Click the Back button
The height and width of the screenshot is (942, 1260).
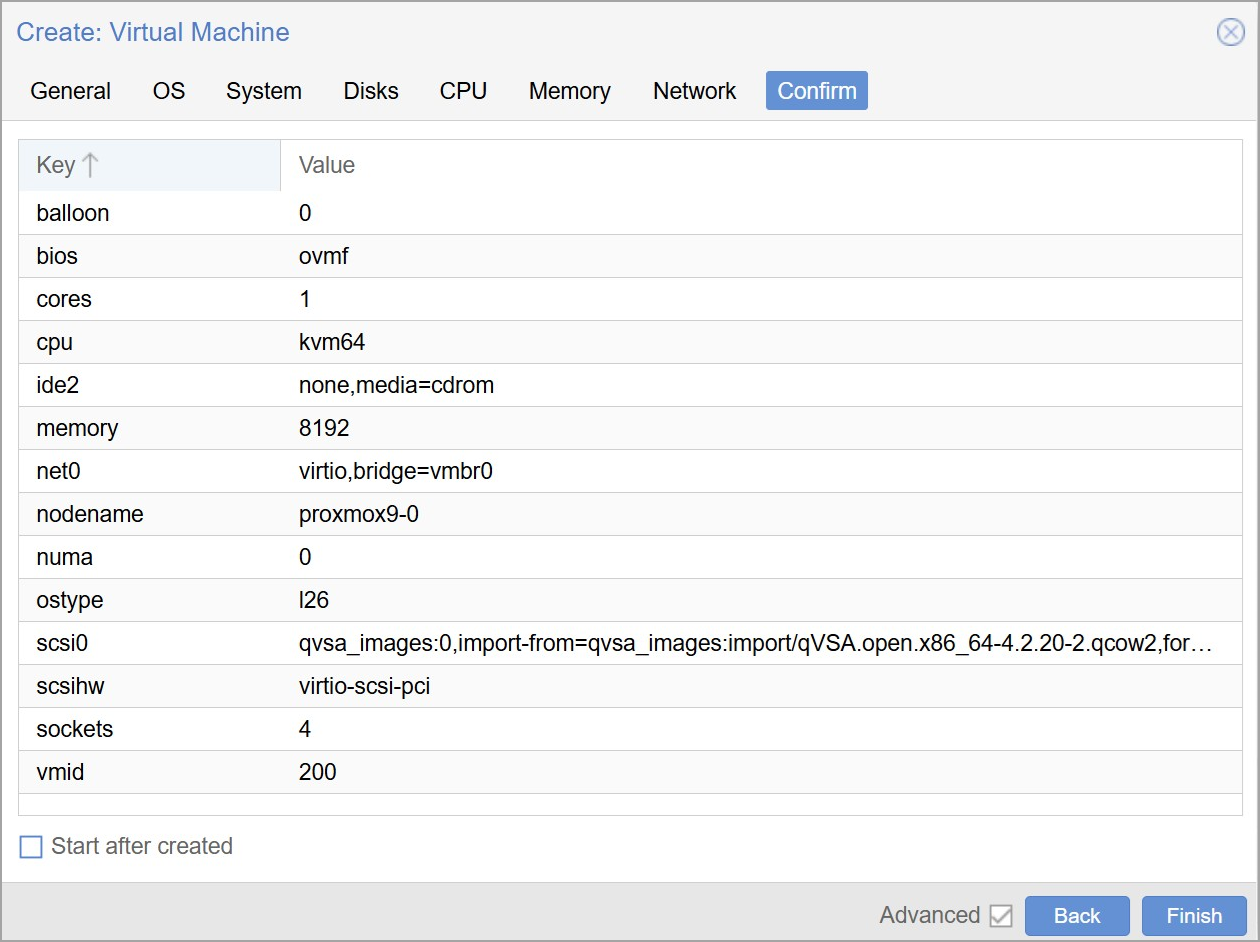point(1077,916)
